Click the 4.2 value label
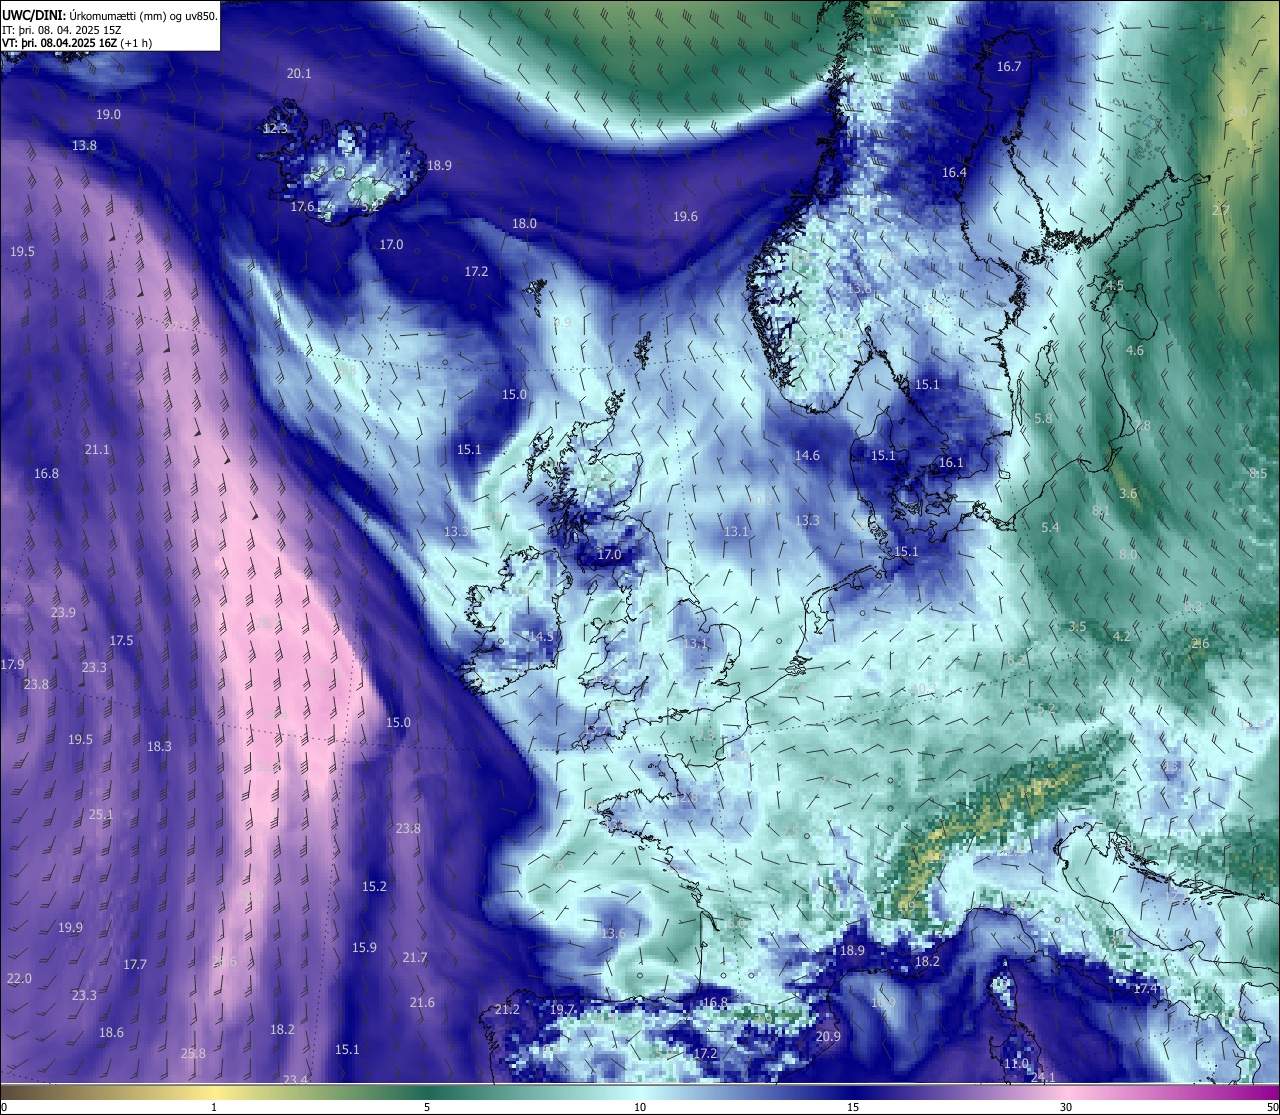This screenshot has width=1280, height=1115. [1122, 637]
